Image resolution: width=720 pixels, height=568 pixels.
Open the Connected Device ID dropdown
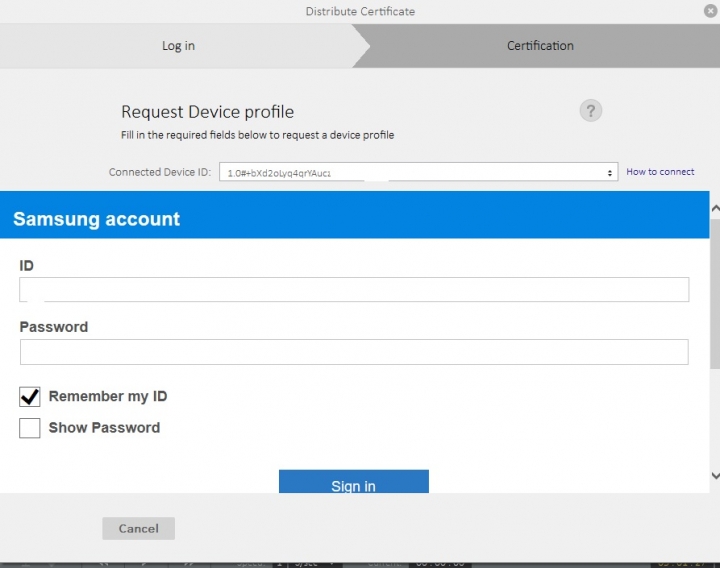pyautogui.click(x=418, y=172)
